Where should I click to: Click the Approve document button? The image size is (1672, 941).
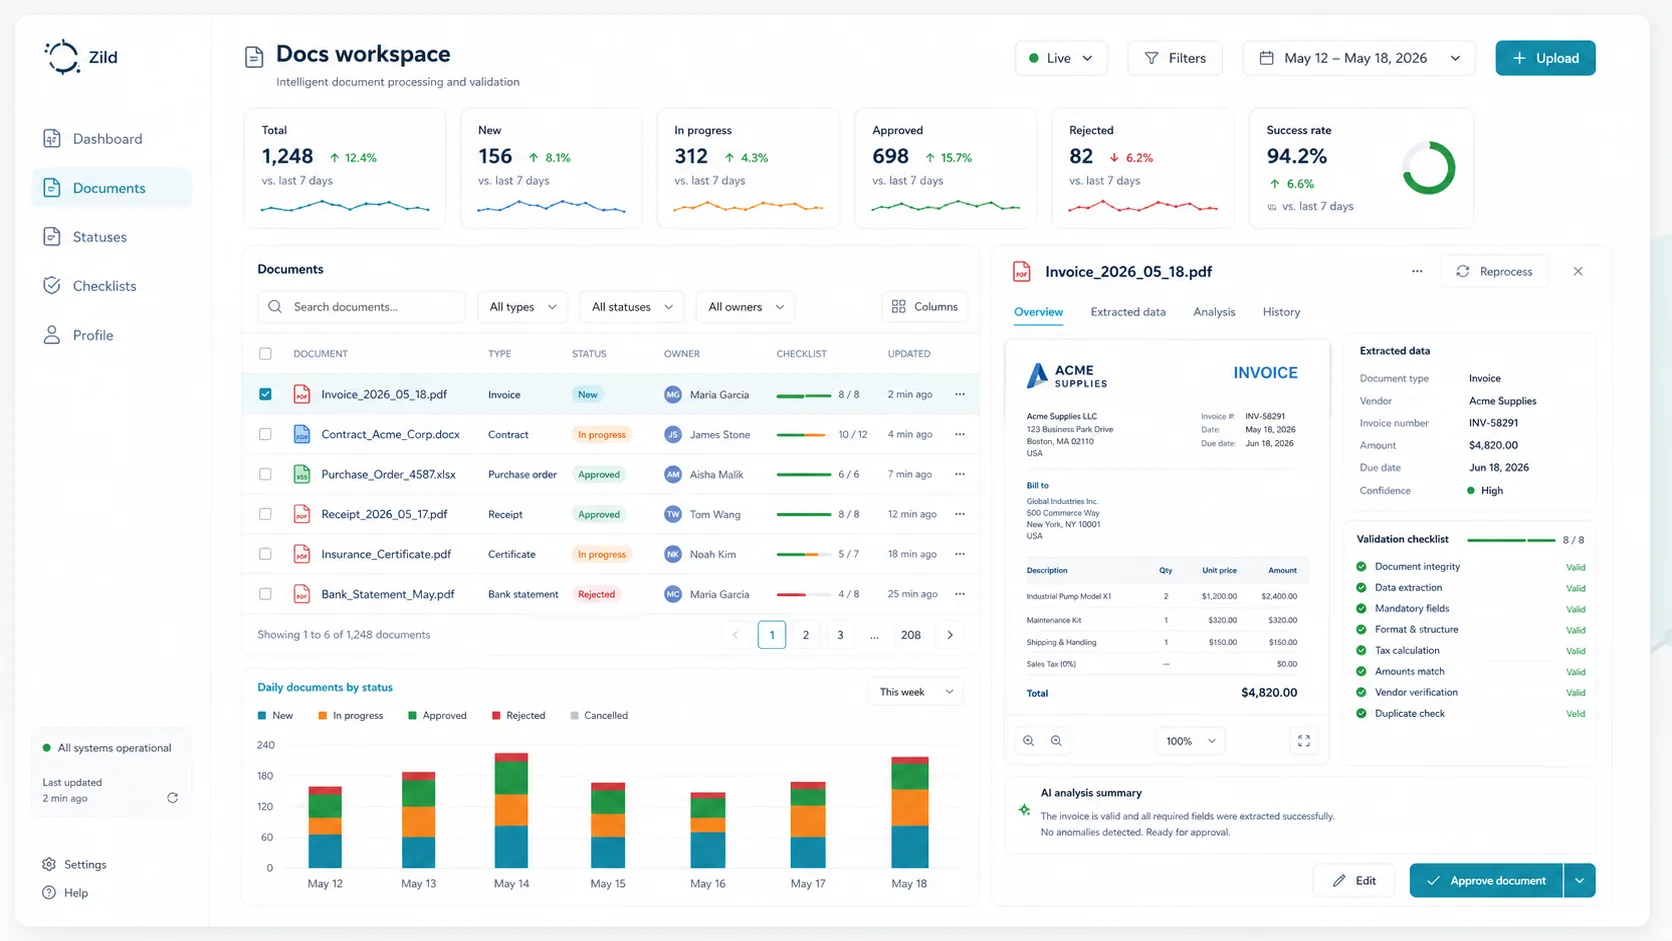tap(1485, 881)
